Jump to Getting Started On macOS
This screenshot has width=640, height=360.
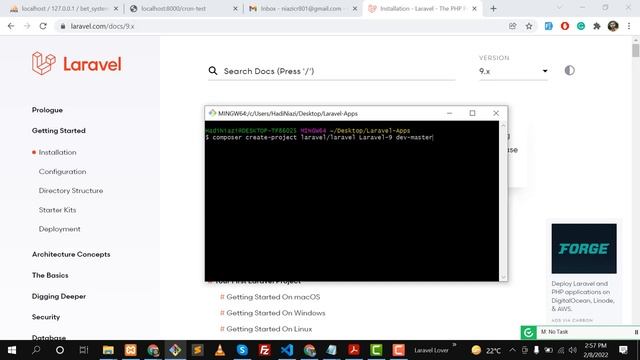(x=273, y=297)
